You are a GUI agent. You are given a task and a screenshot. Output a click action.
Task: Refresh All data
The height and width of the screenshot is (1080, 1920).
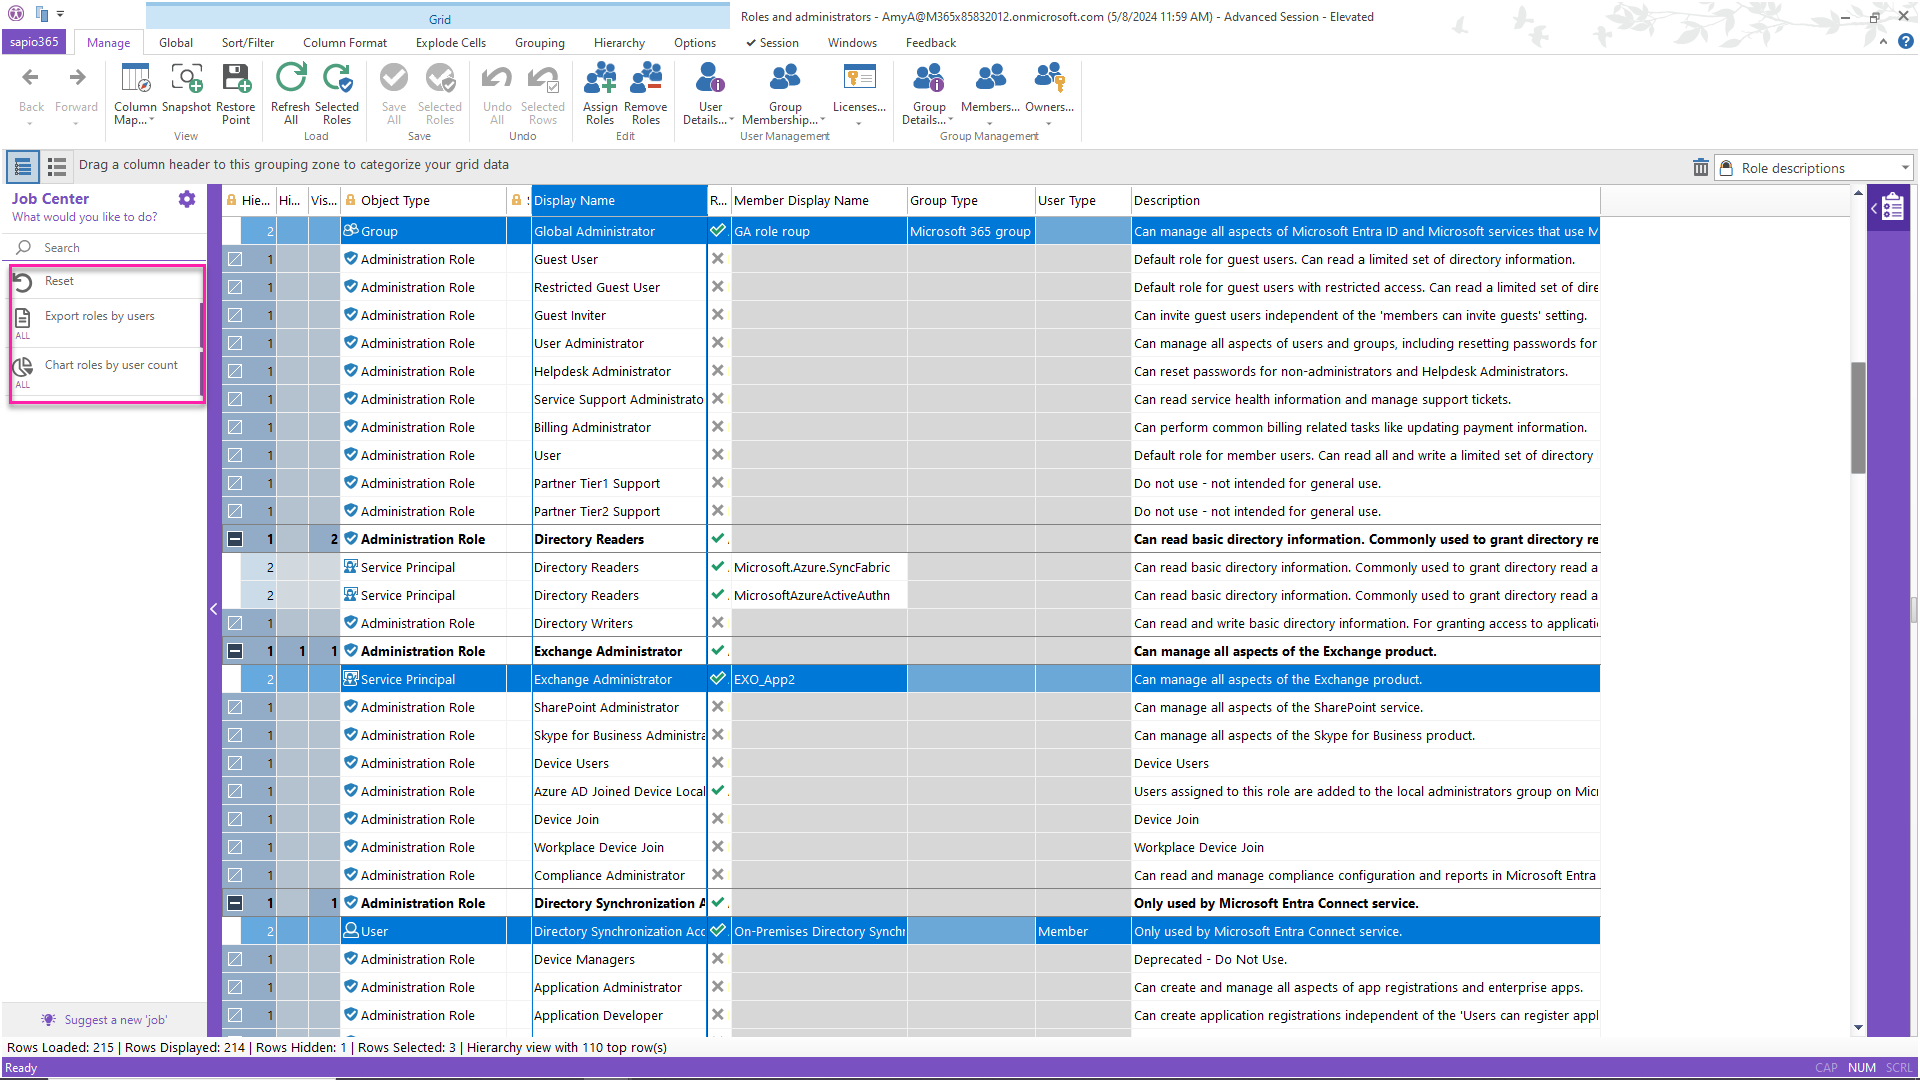291,94
